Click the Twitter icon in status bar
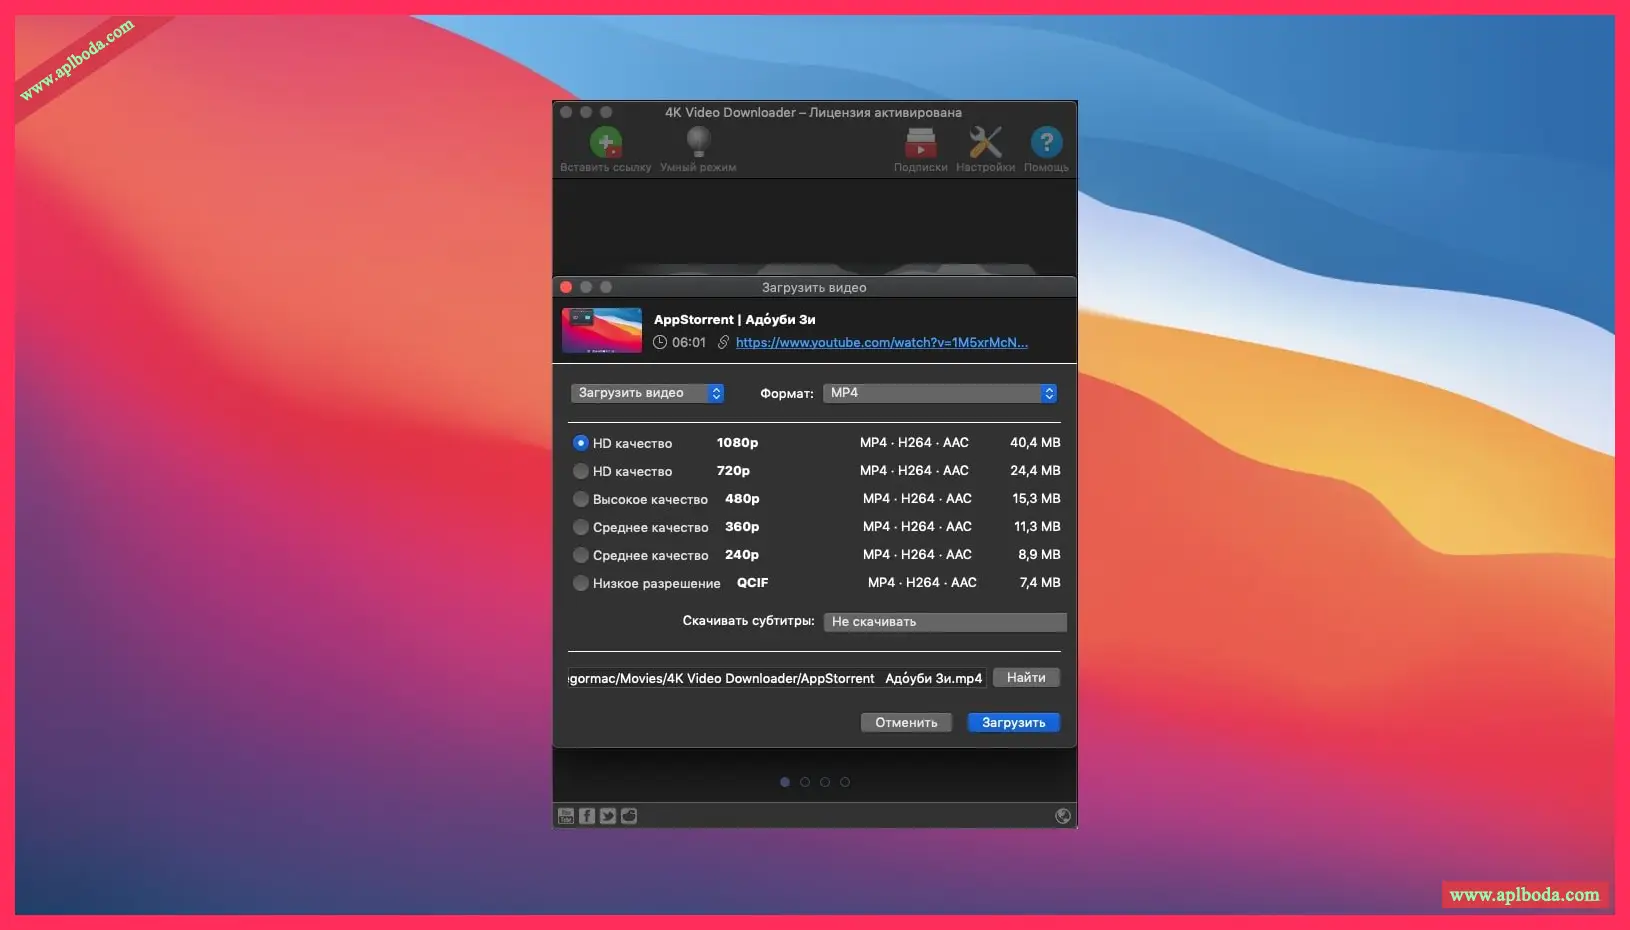Screen dimensions: 1630x930 [608, 816]
